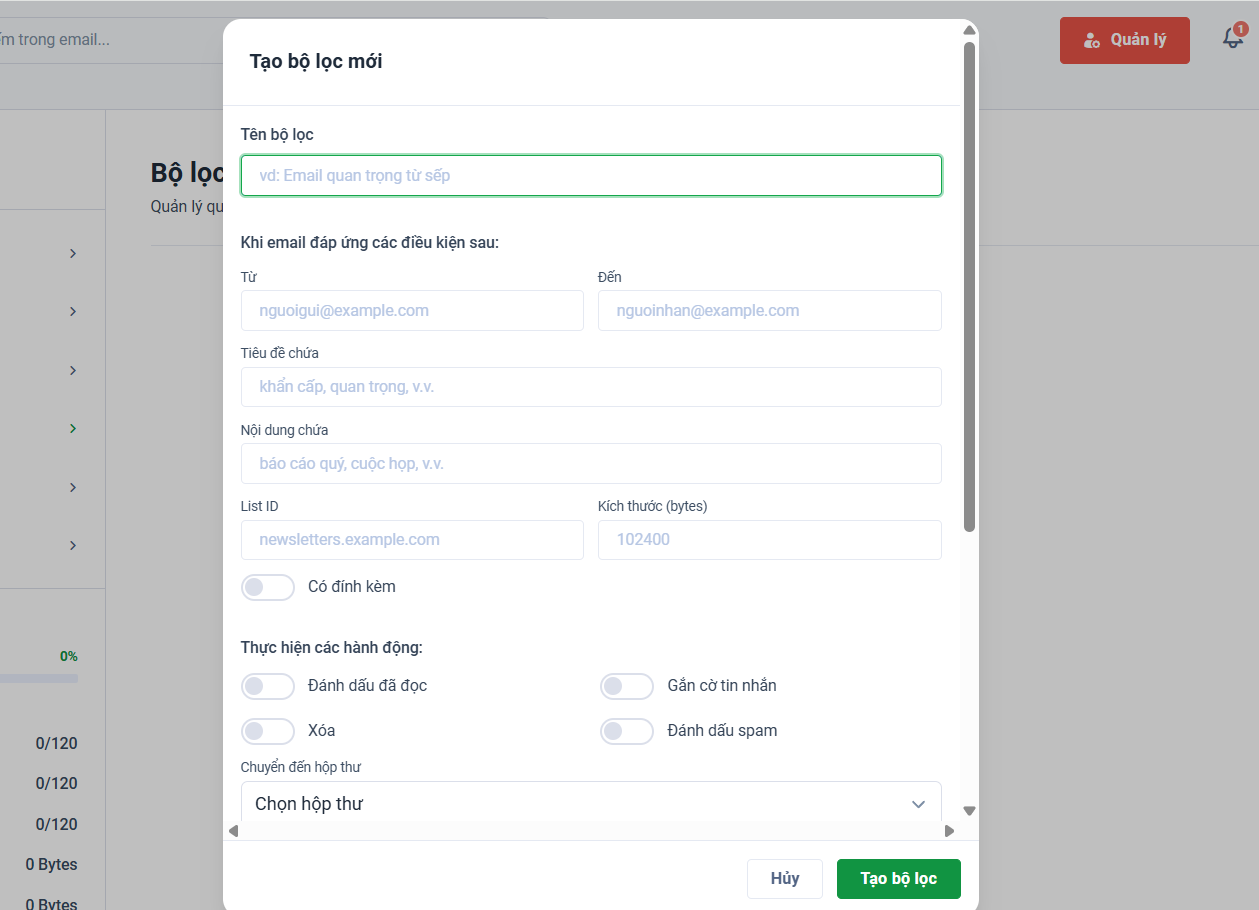This screenshot has height=910, width=1259.
Task: Toggle the Xóa action switch
Action: tap(268, 731)
